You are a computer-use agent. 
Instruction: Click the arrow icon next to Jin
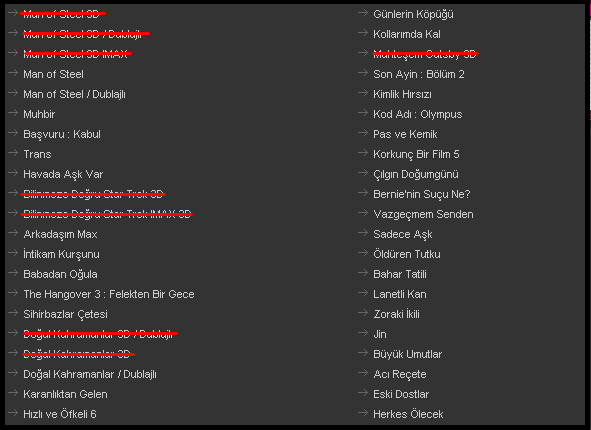tap(363, 333)
